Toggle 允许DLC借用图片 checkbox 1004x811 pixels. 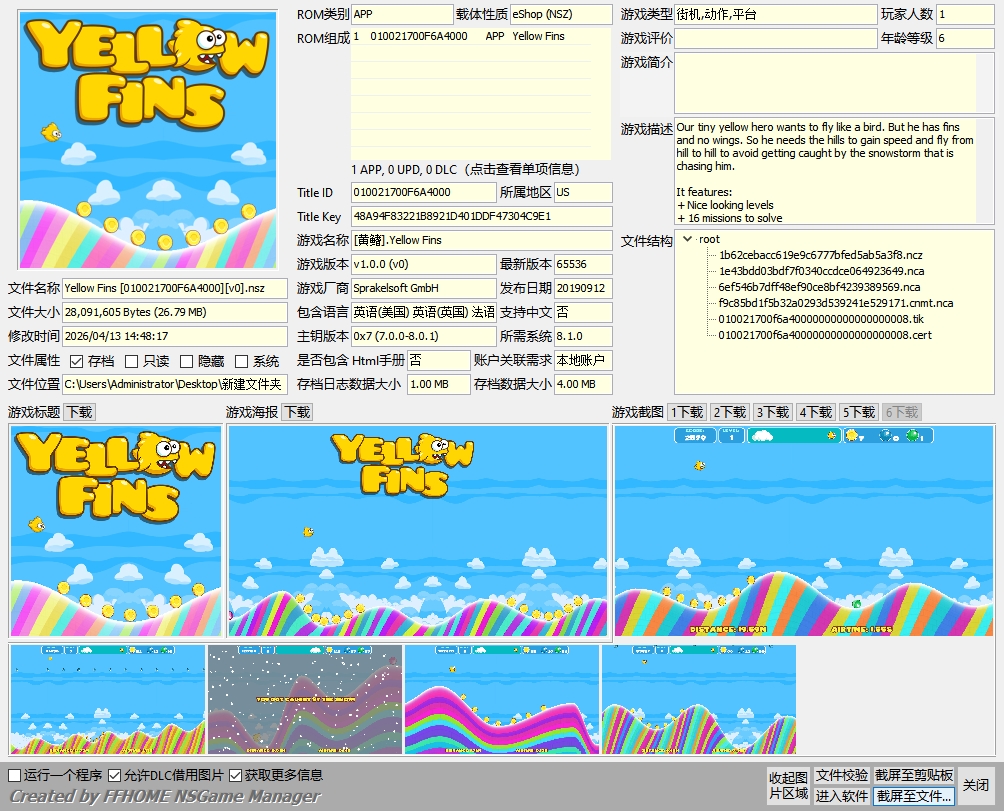click(115, 775)
